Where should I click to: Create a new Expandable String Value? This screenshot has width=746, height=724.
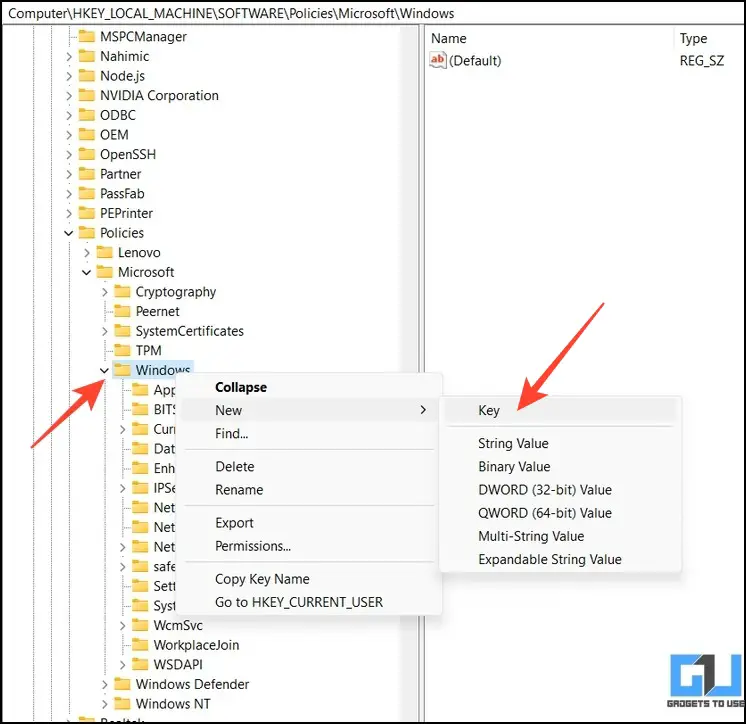coord(560,559)
